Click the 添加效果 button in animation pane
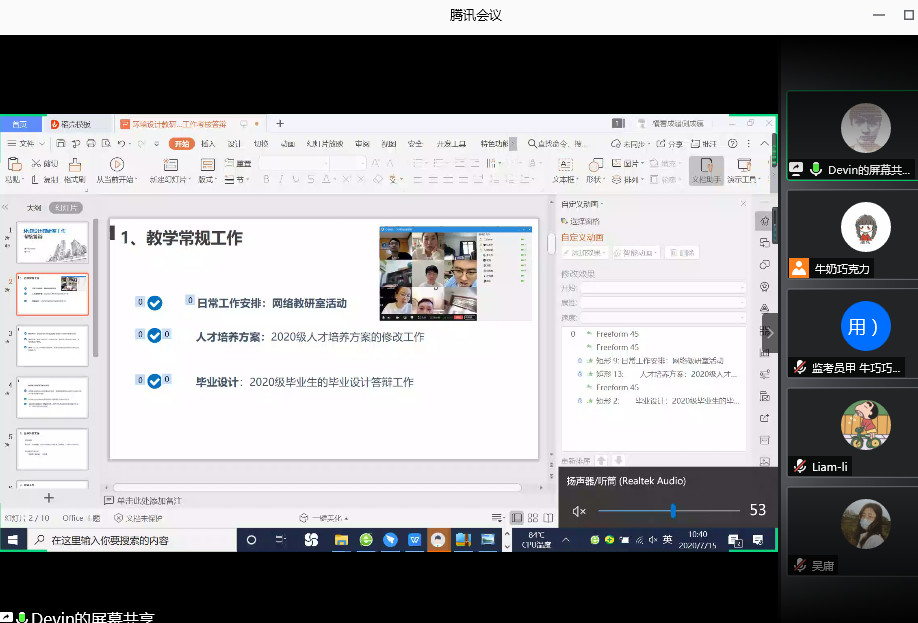The height and width of the screenshot is (623, 918). point(585,253)
